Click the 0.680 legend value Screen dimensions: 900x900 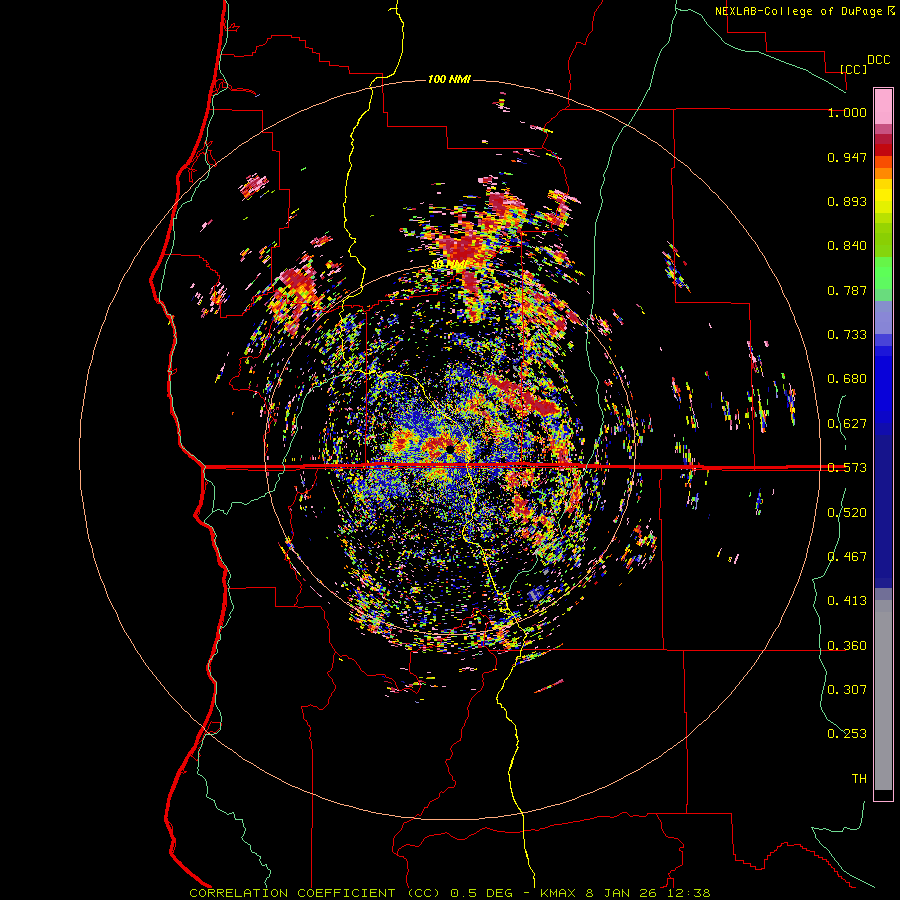847,379
